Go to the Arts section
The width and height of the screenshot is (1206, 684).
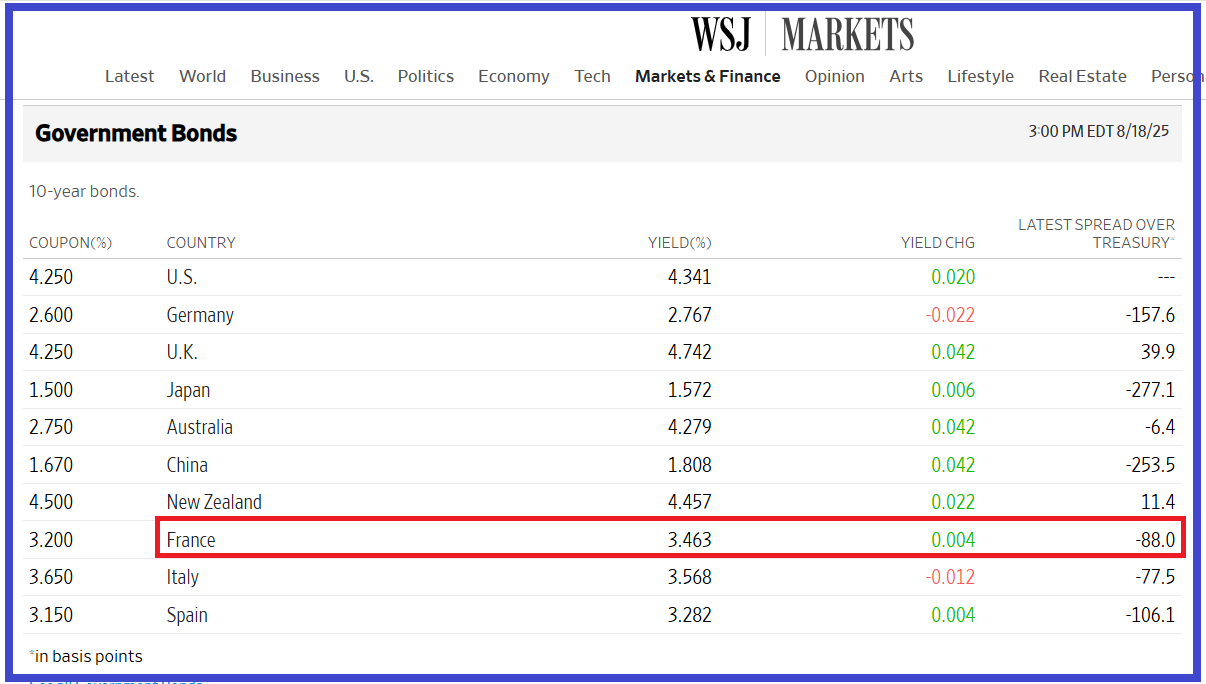(x=906, y=76)
